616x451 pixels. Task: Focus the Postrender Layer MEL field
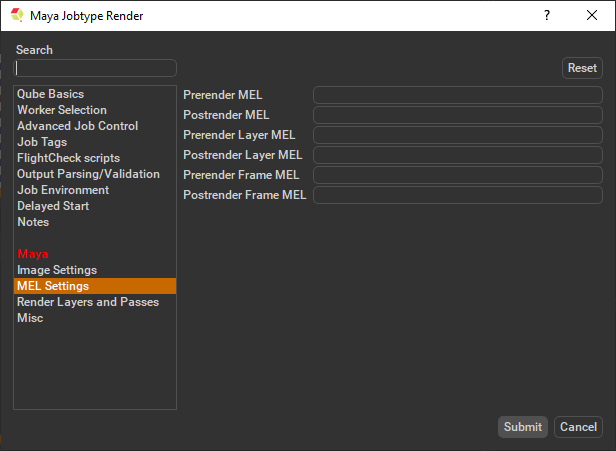click(457, 155)
